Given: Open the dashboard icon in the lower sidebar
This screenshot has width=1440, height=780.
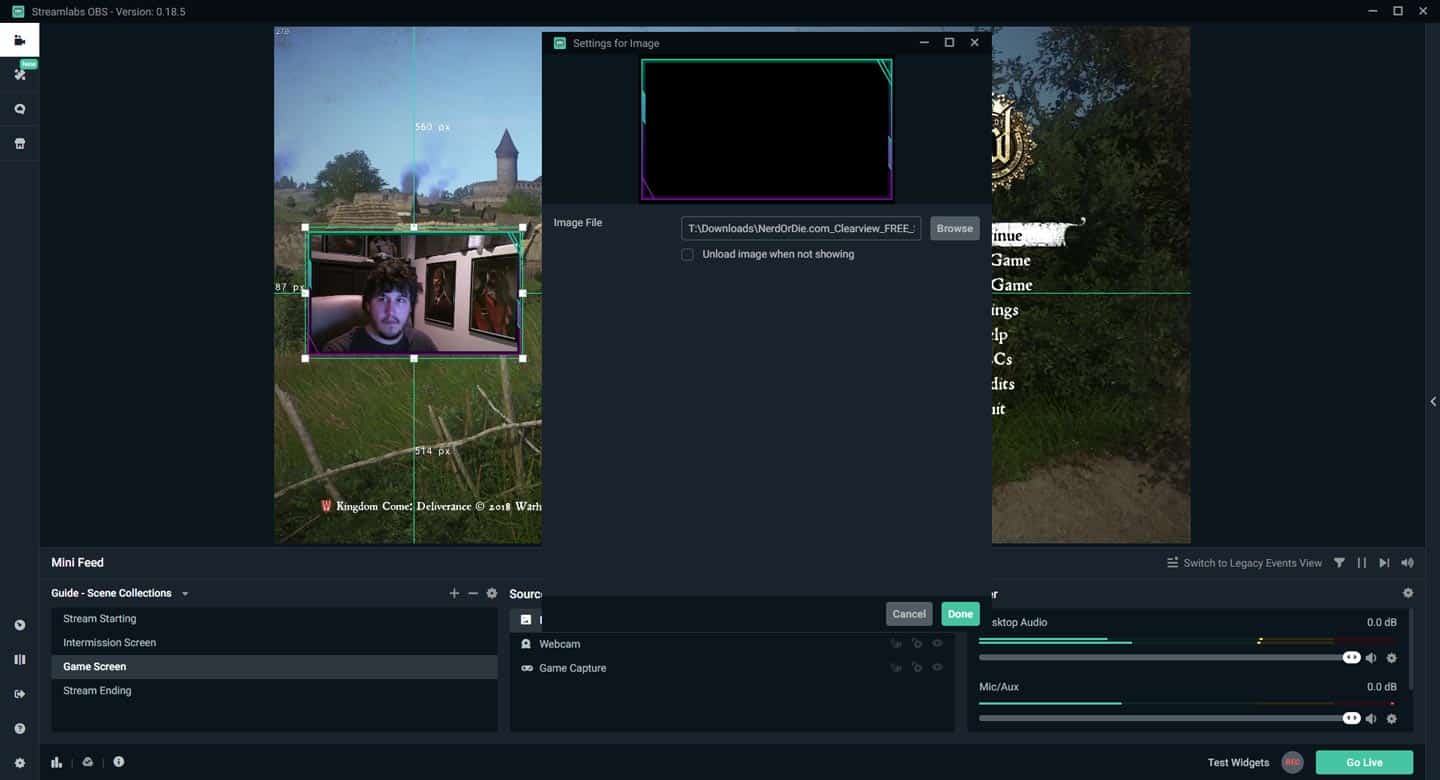Looking at the screenshot, I should click(x=19, y=625).
